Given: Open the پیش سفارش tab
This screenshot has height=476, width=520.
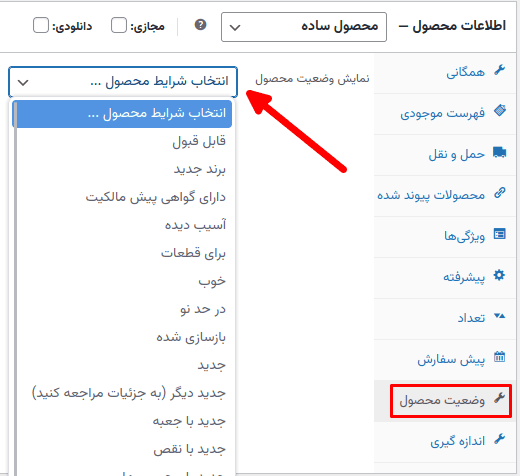Looking at the screenshot, I should click(445, 360).
